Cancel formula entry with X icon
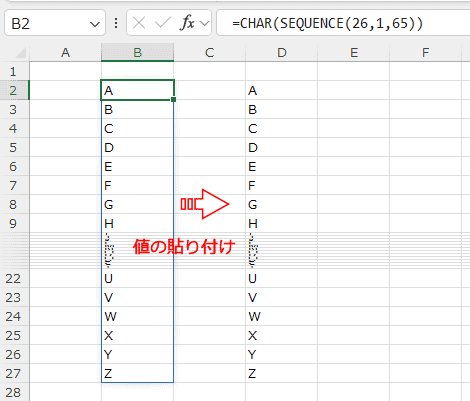Viewport: 470px width, 401px height. click(139, 23)
